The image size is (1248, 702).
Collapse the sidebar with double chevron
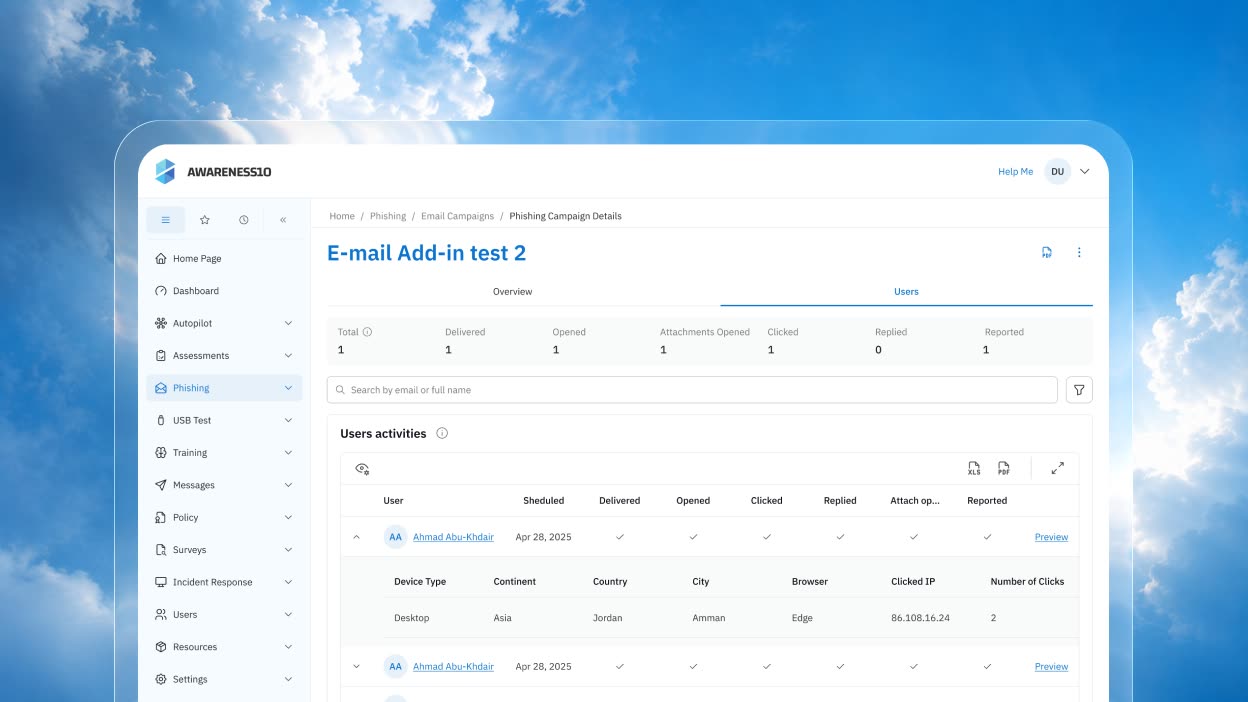[x=283, y=220]
